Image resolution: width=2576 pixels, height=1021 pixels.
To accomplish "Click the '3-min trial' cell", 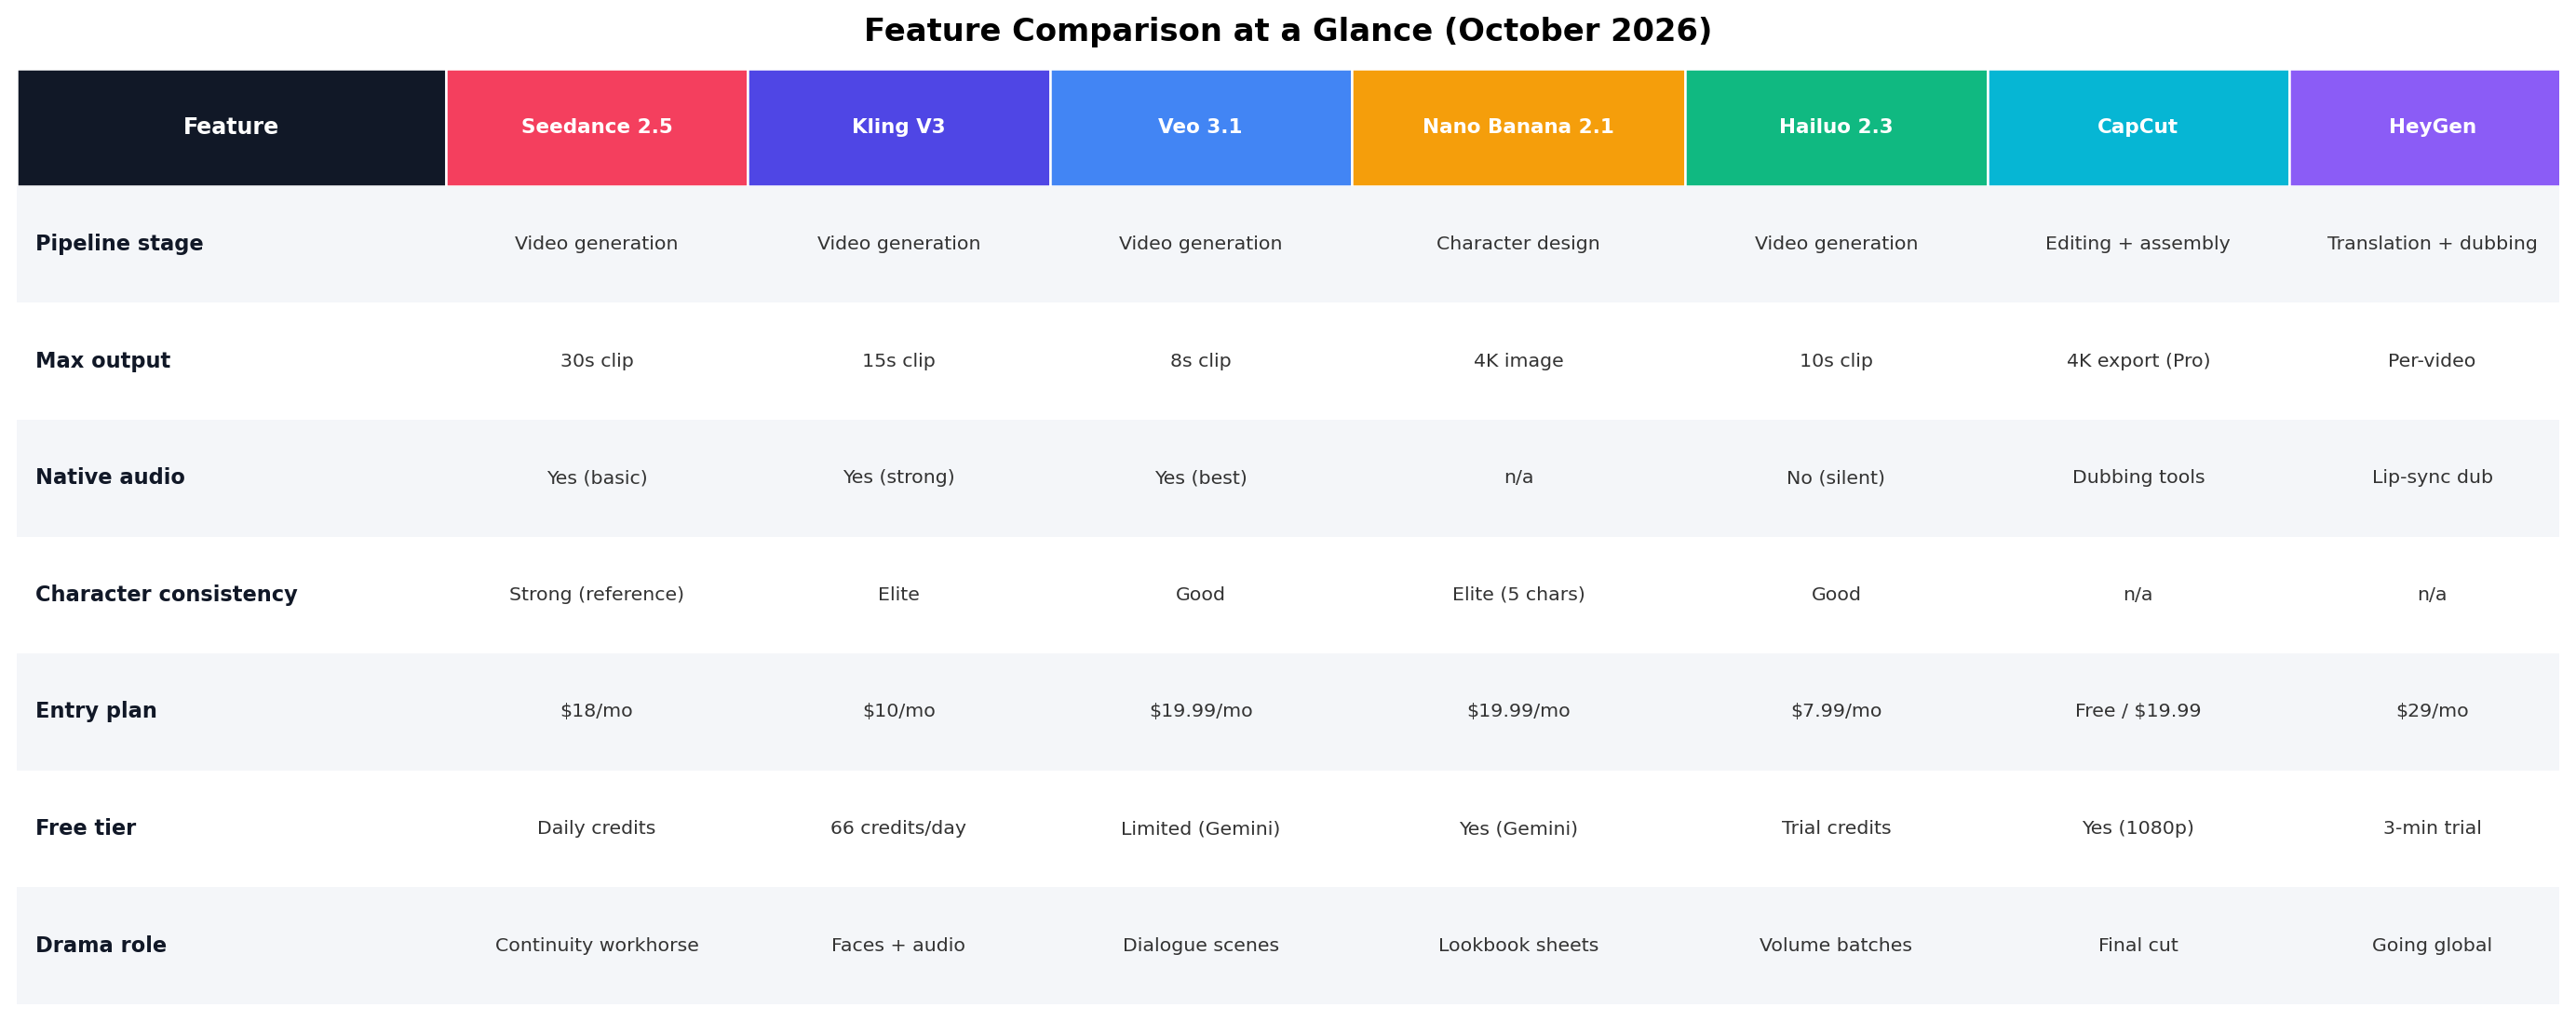I will pyautogui.click(x=2432, y=828).
